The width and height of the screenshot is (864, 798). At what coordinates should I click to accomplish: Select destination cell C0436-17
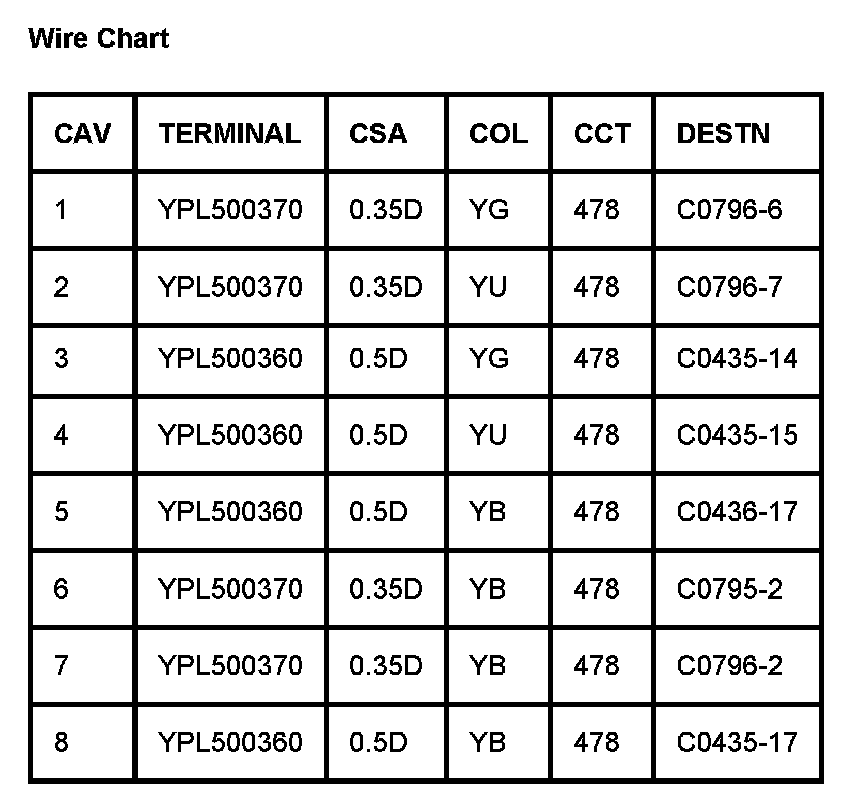[737, 512]
